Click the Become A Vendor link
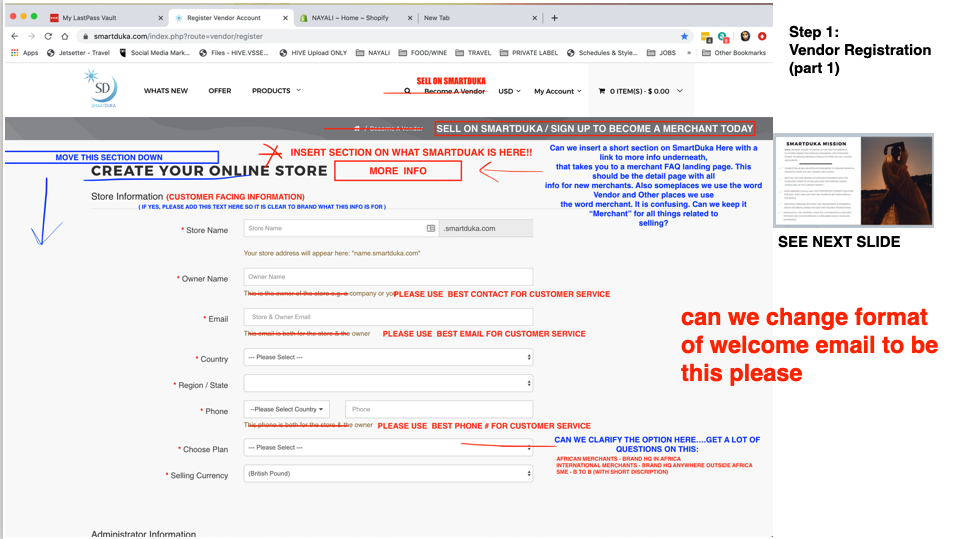 [455, 91]
